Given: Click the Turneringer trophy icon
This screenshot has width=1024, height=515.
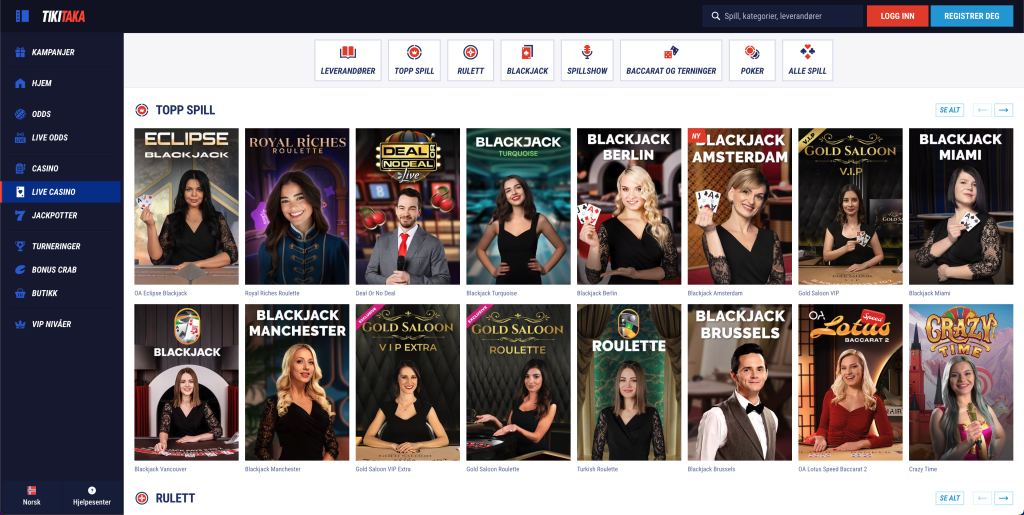Looking at the screenshot, I should 20,246.
